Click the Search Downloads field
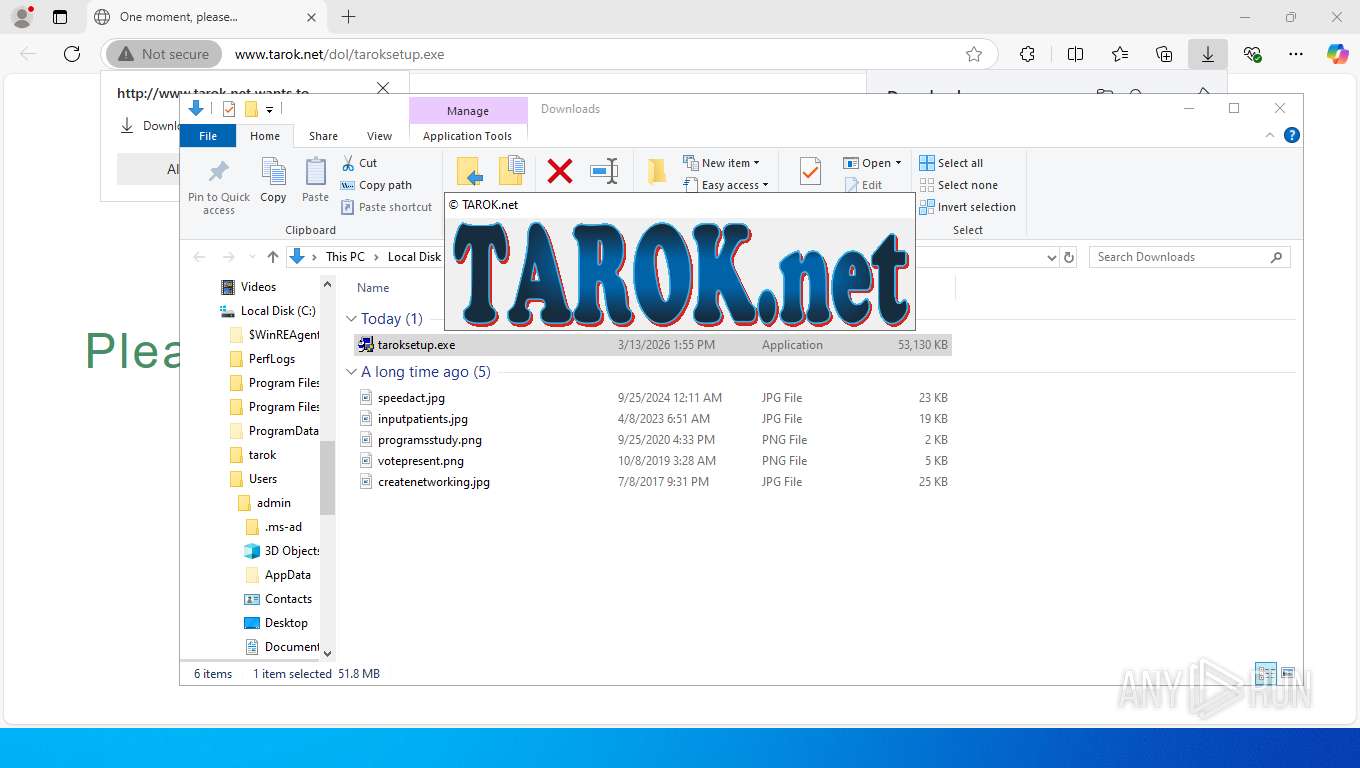The image size is (1360, 768). pyautogui.click(x=1189, y=257)
